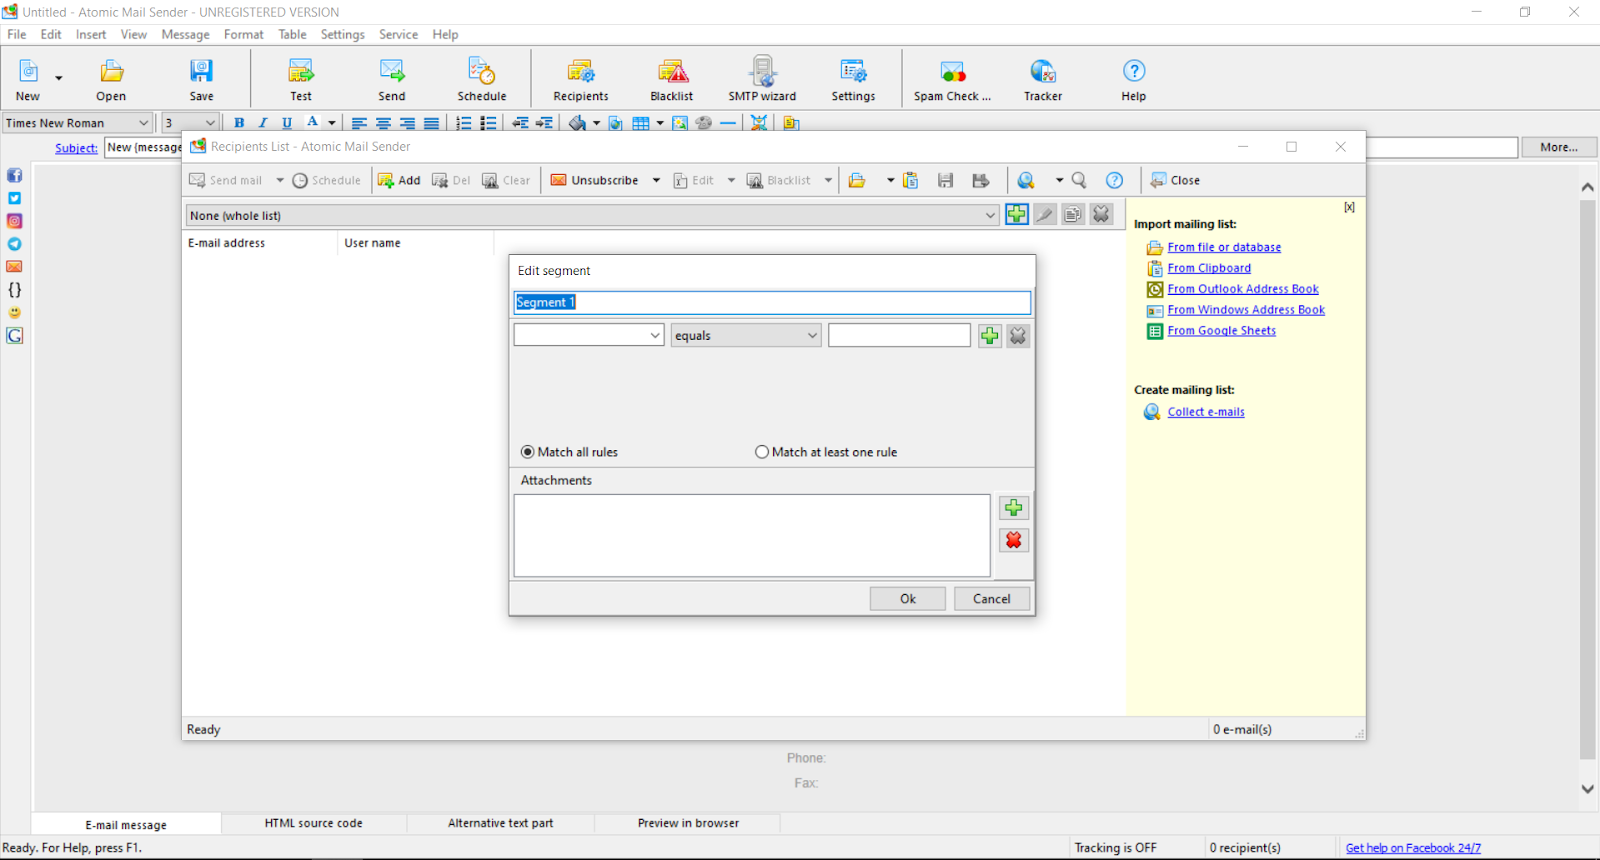The width and height of the screenshot is (1600, 860).
Task: Click the rule value input field
Action: click(x=899, y=336)
